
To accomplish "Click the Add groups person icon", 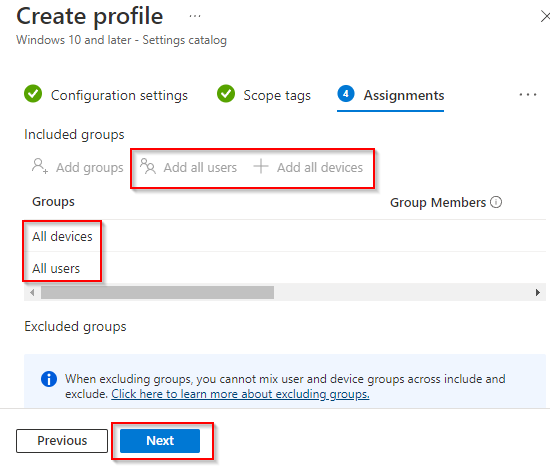I will (x=40, y=166).
